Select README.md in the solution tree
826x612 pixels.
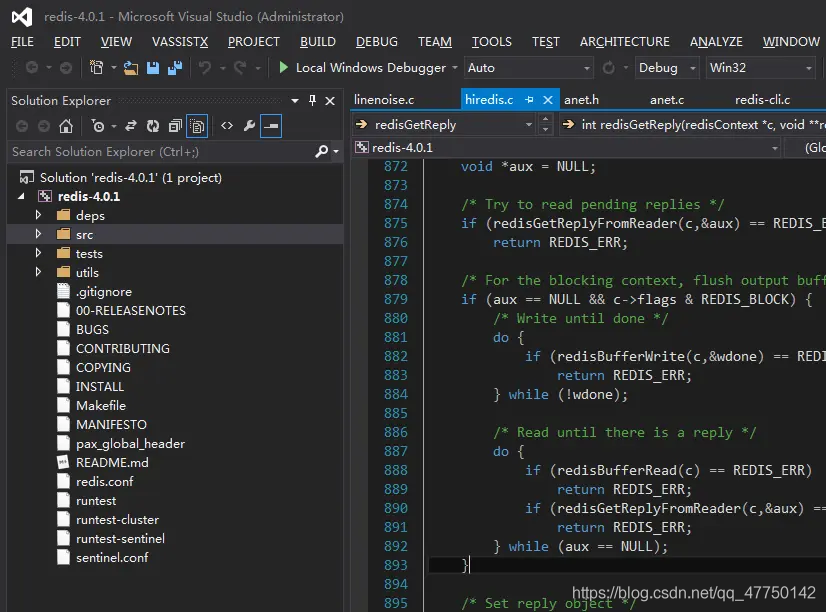[112, 462]
